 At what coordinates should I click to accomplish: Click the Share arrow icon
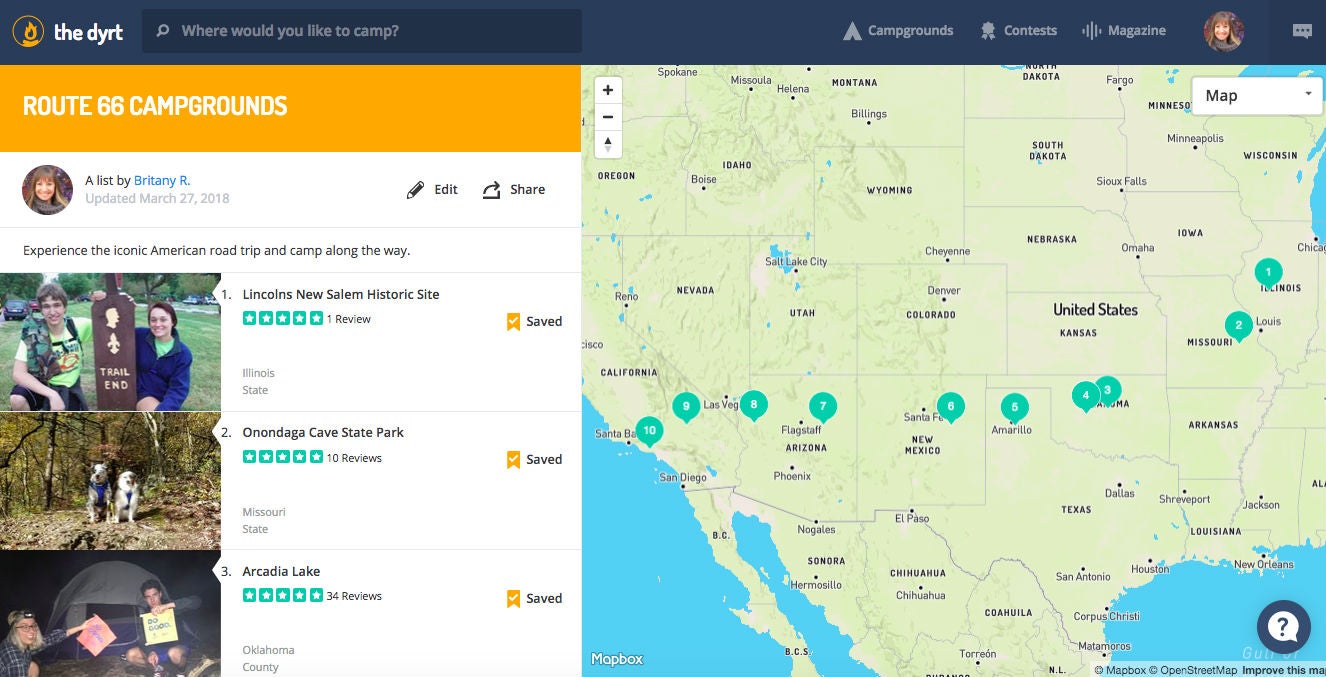click(491, 190)
